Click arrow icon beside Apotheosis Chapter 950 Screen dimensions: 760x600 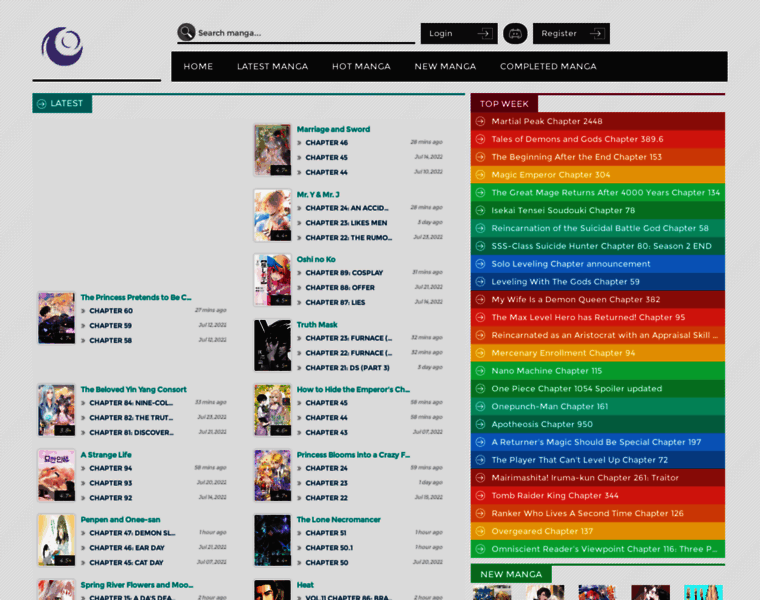(x=480, y=424)
